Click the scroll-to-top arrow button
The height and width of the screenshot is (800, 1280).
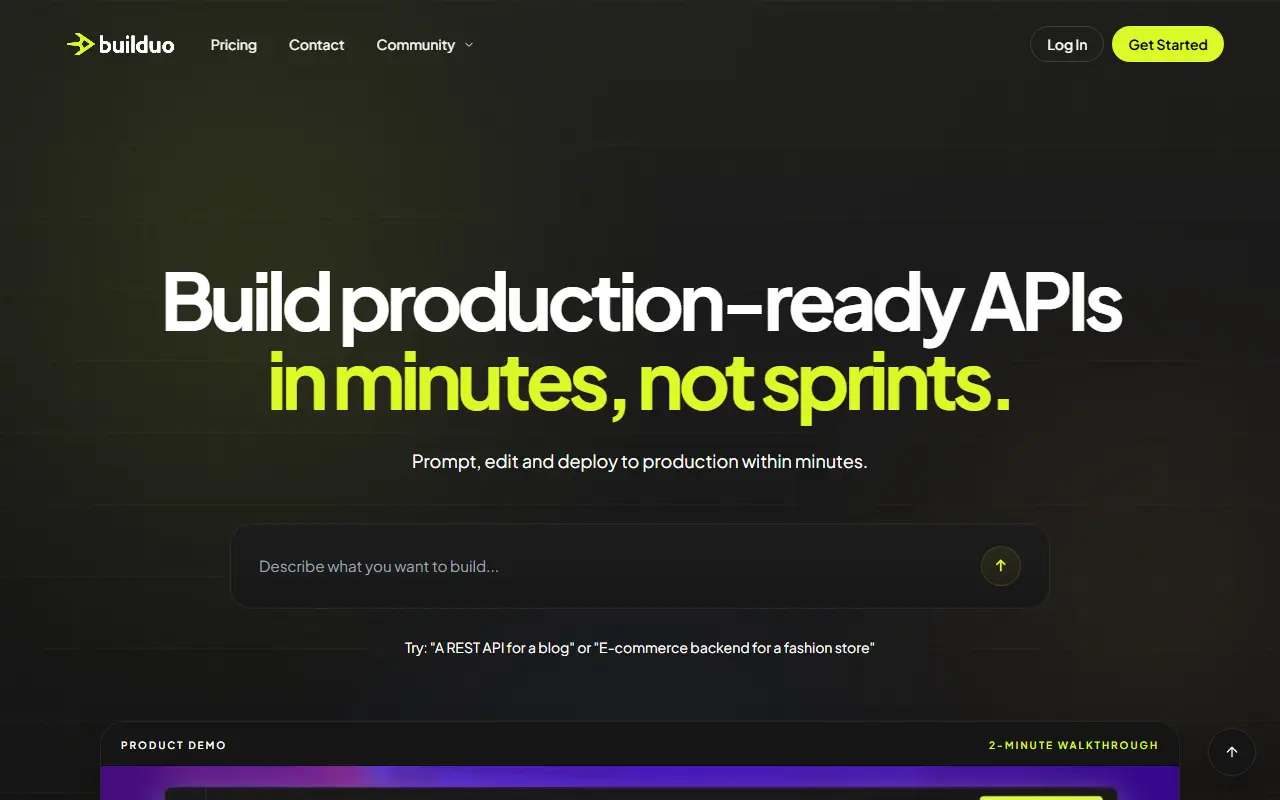coord(1232,752)
